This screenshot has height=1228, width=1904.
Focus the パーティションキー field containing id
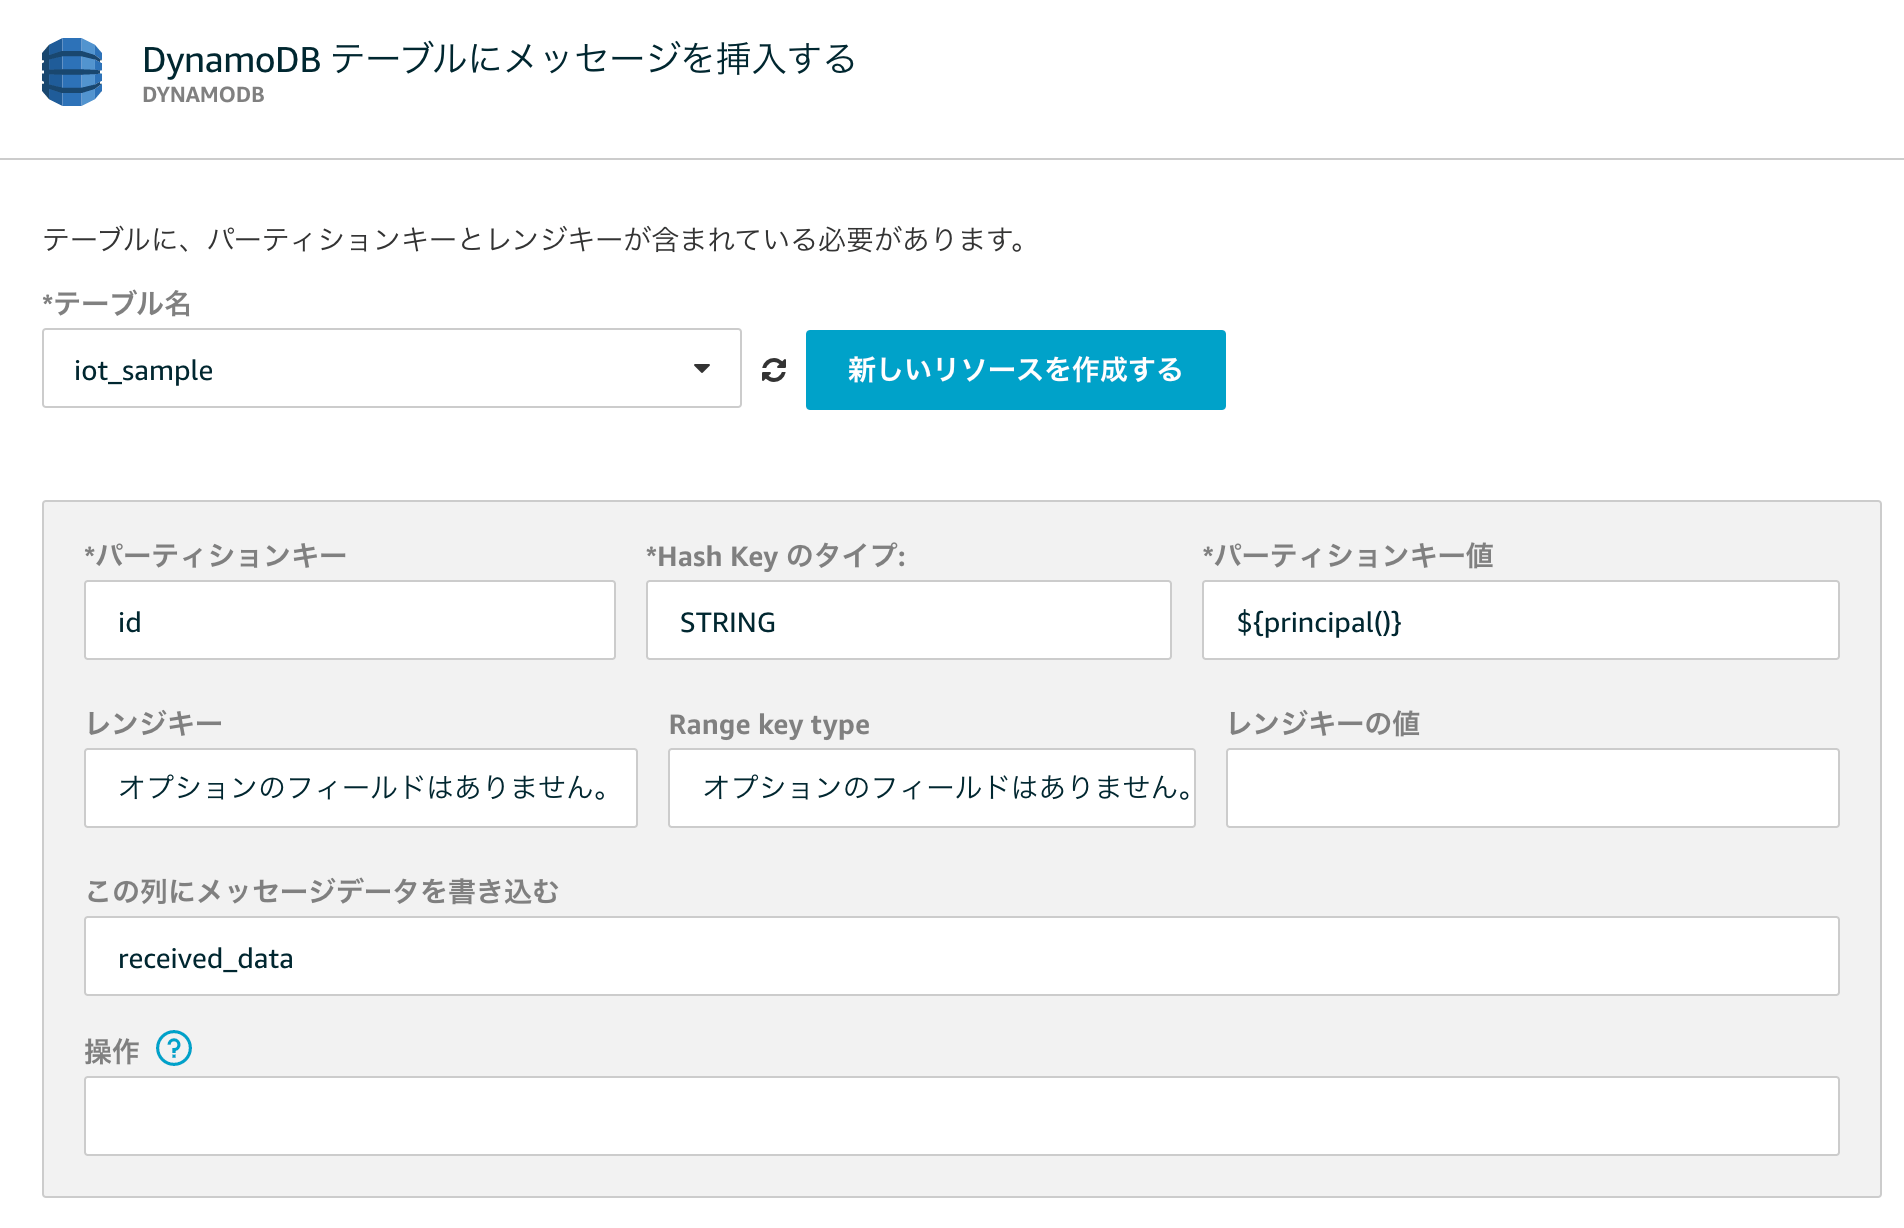pos(349,621)
